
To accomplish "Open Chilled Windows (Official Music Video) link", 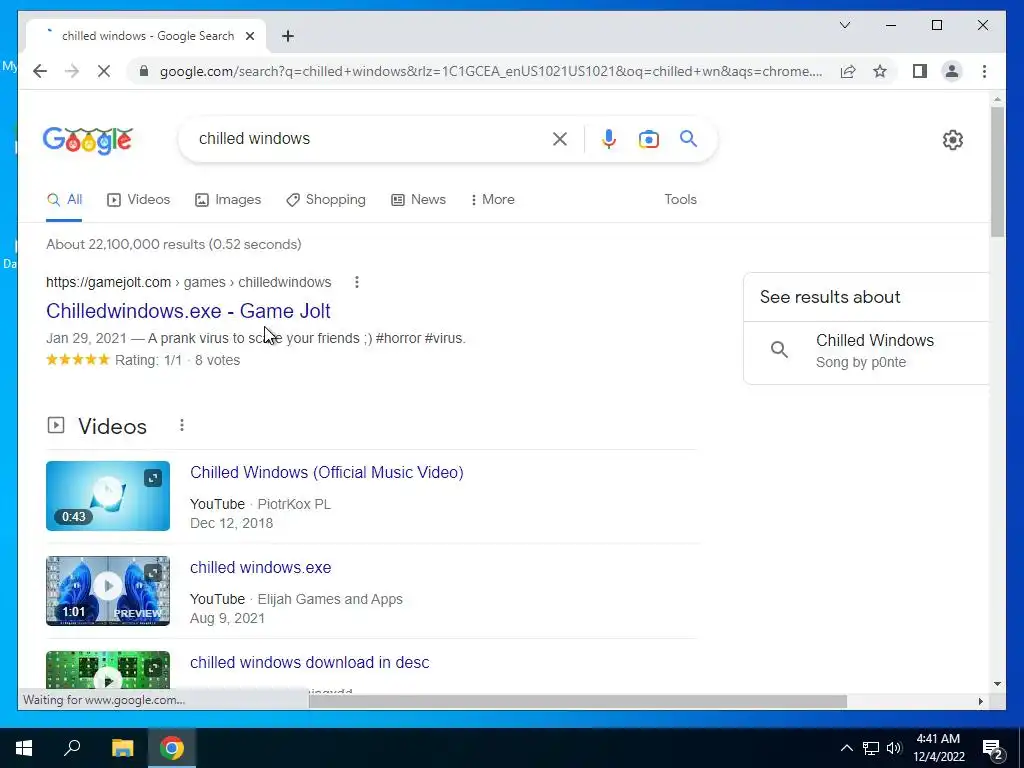I will (x=327, y=472).
